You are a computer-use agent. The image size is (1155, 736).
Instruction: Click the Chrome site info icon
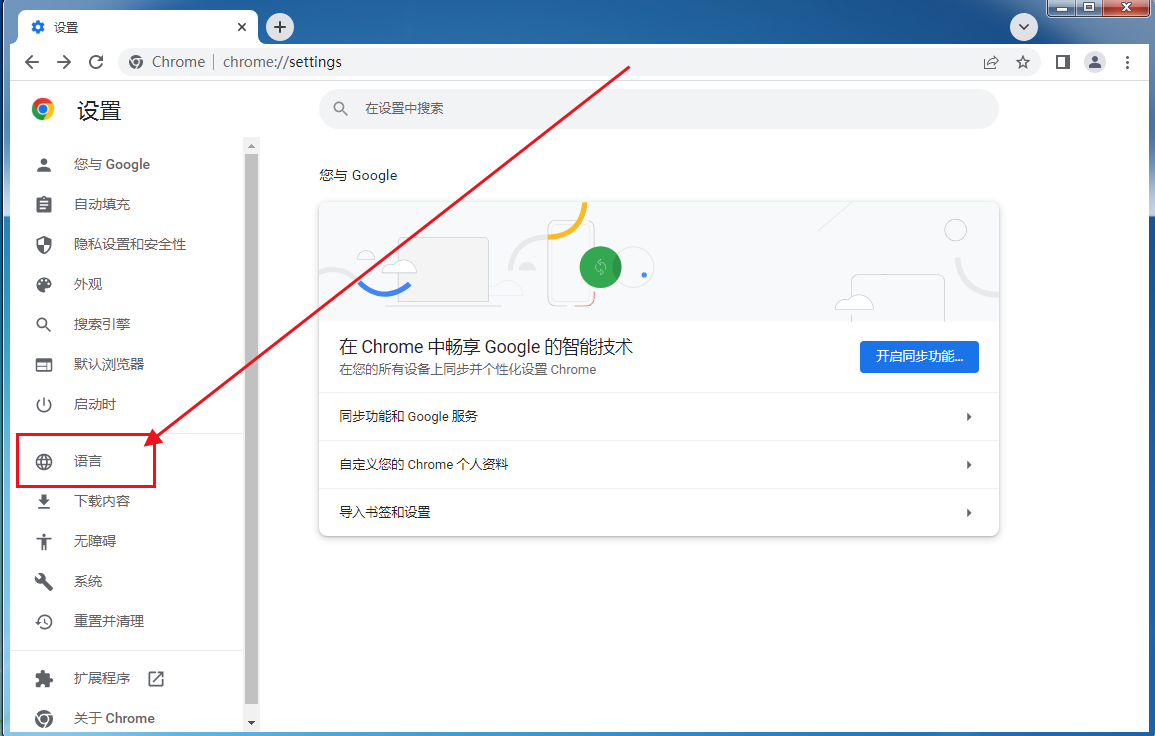tap(136, 62)
